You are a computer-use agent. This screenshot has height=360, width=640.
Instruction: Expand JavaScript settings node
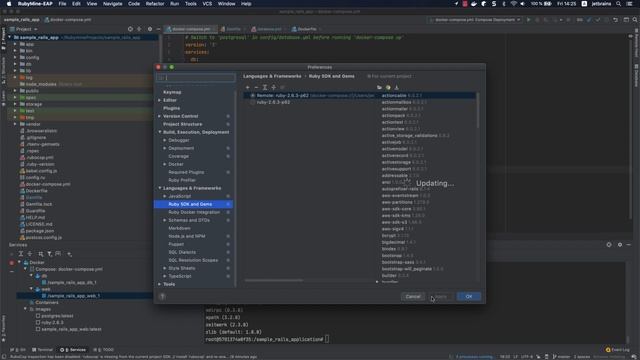coord(165,196)
